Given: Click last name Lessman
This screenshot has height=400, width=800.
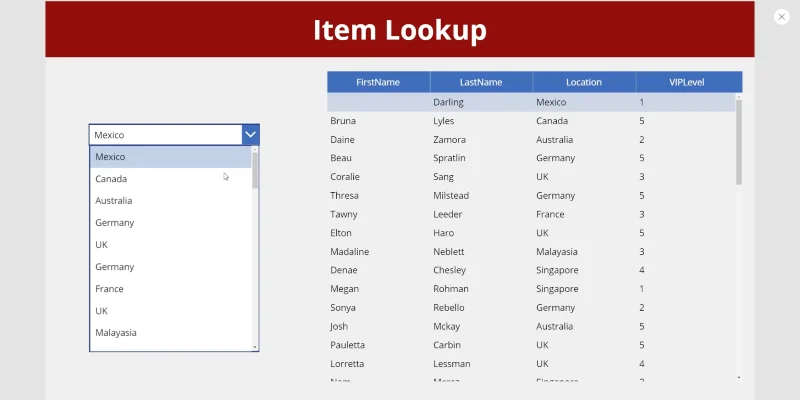Looking at the screenshot, I should [x=452, y=364].
